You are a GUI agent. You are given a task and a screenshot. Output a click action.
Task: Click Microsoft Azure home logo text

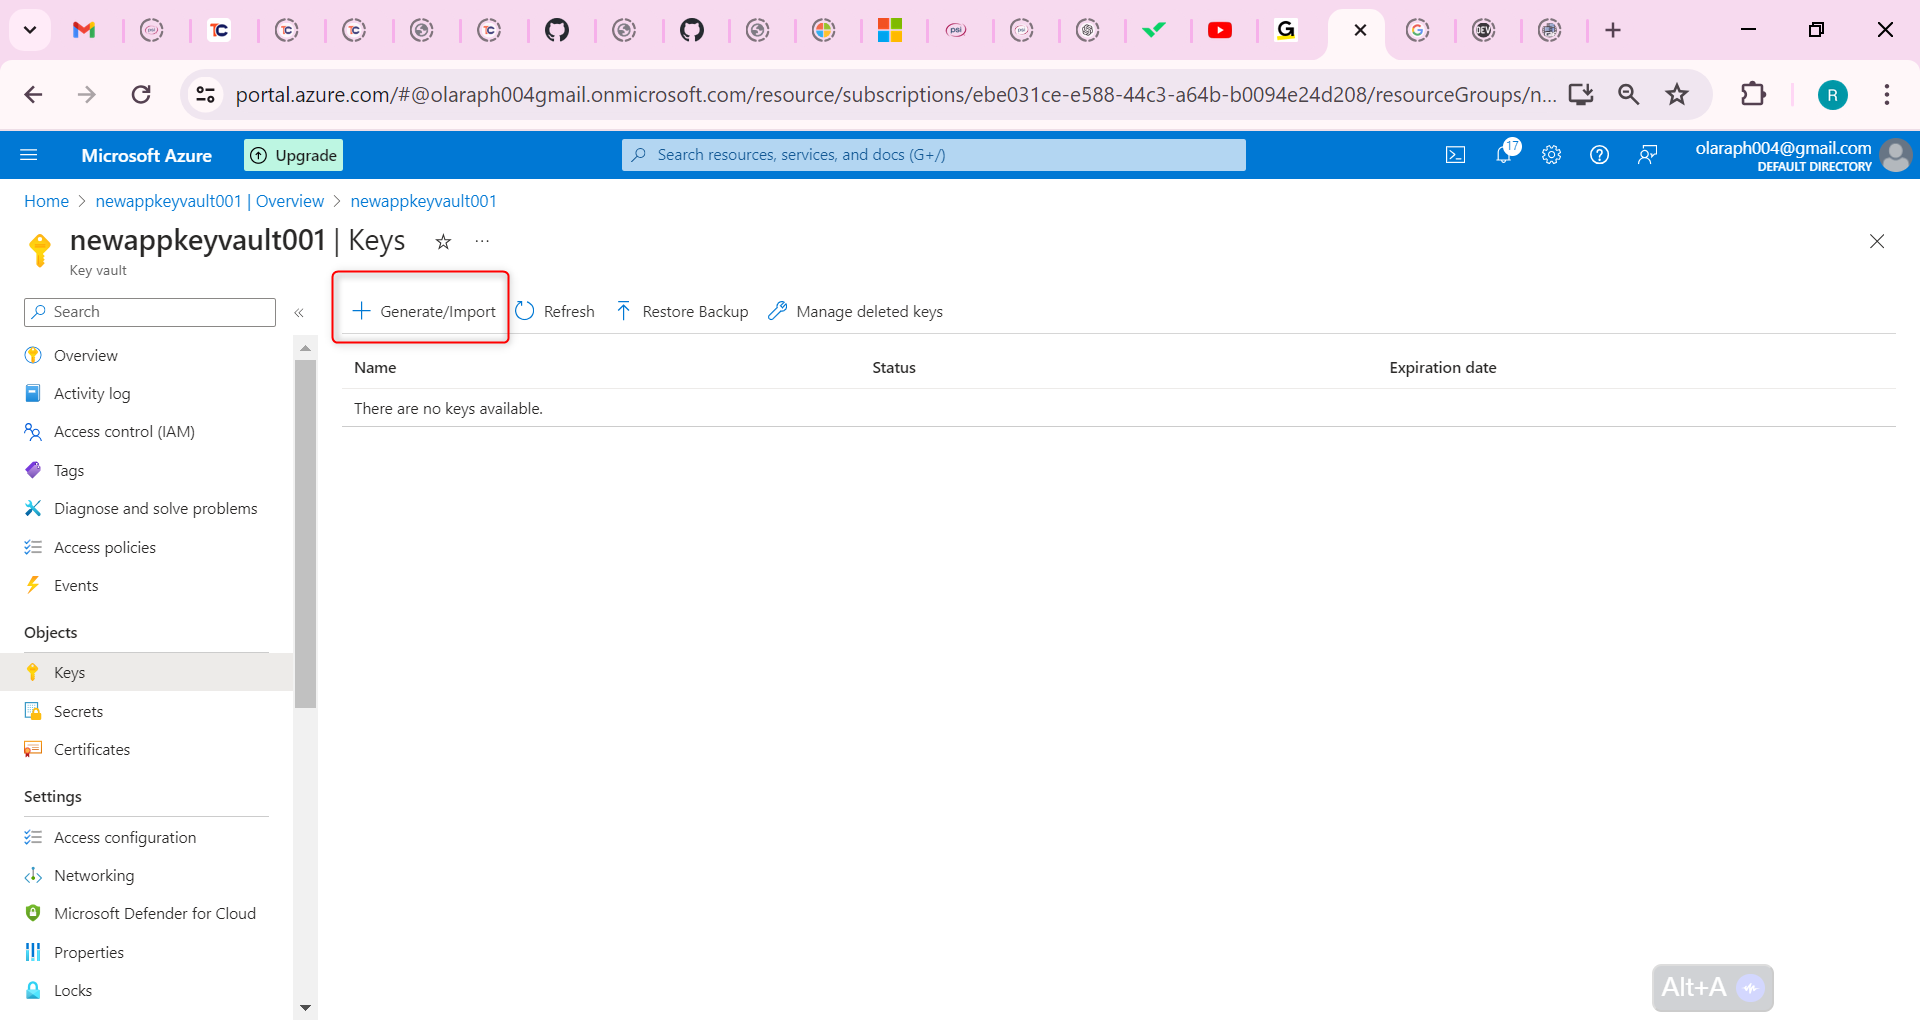(147, 155)
